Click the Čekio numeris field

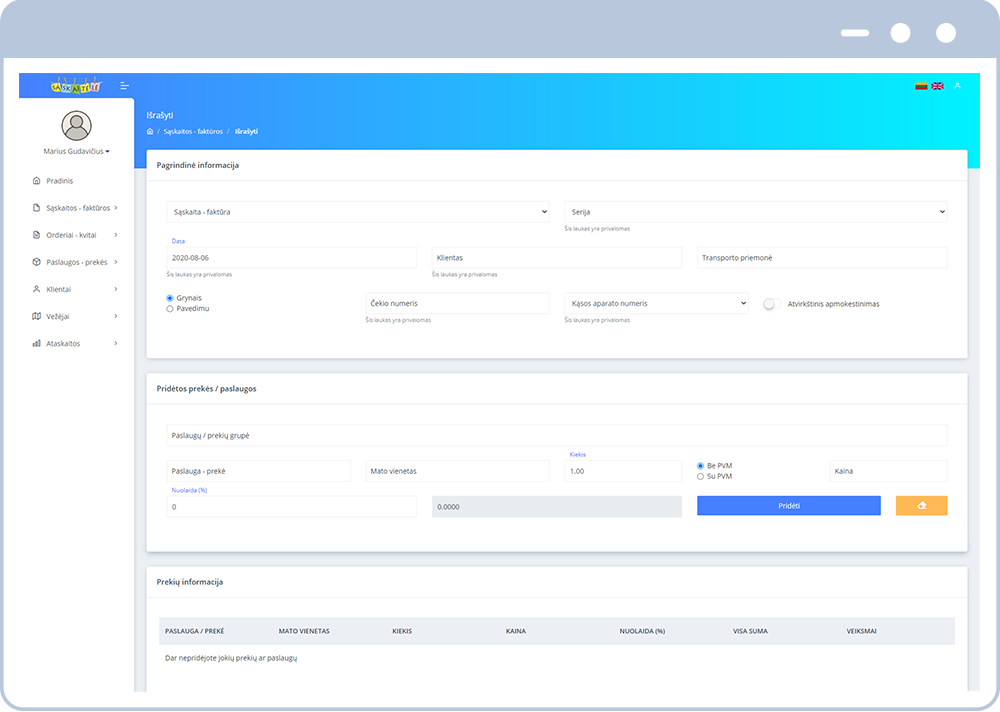click(457, 303)
